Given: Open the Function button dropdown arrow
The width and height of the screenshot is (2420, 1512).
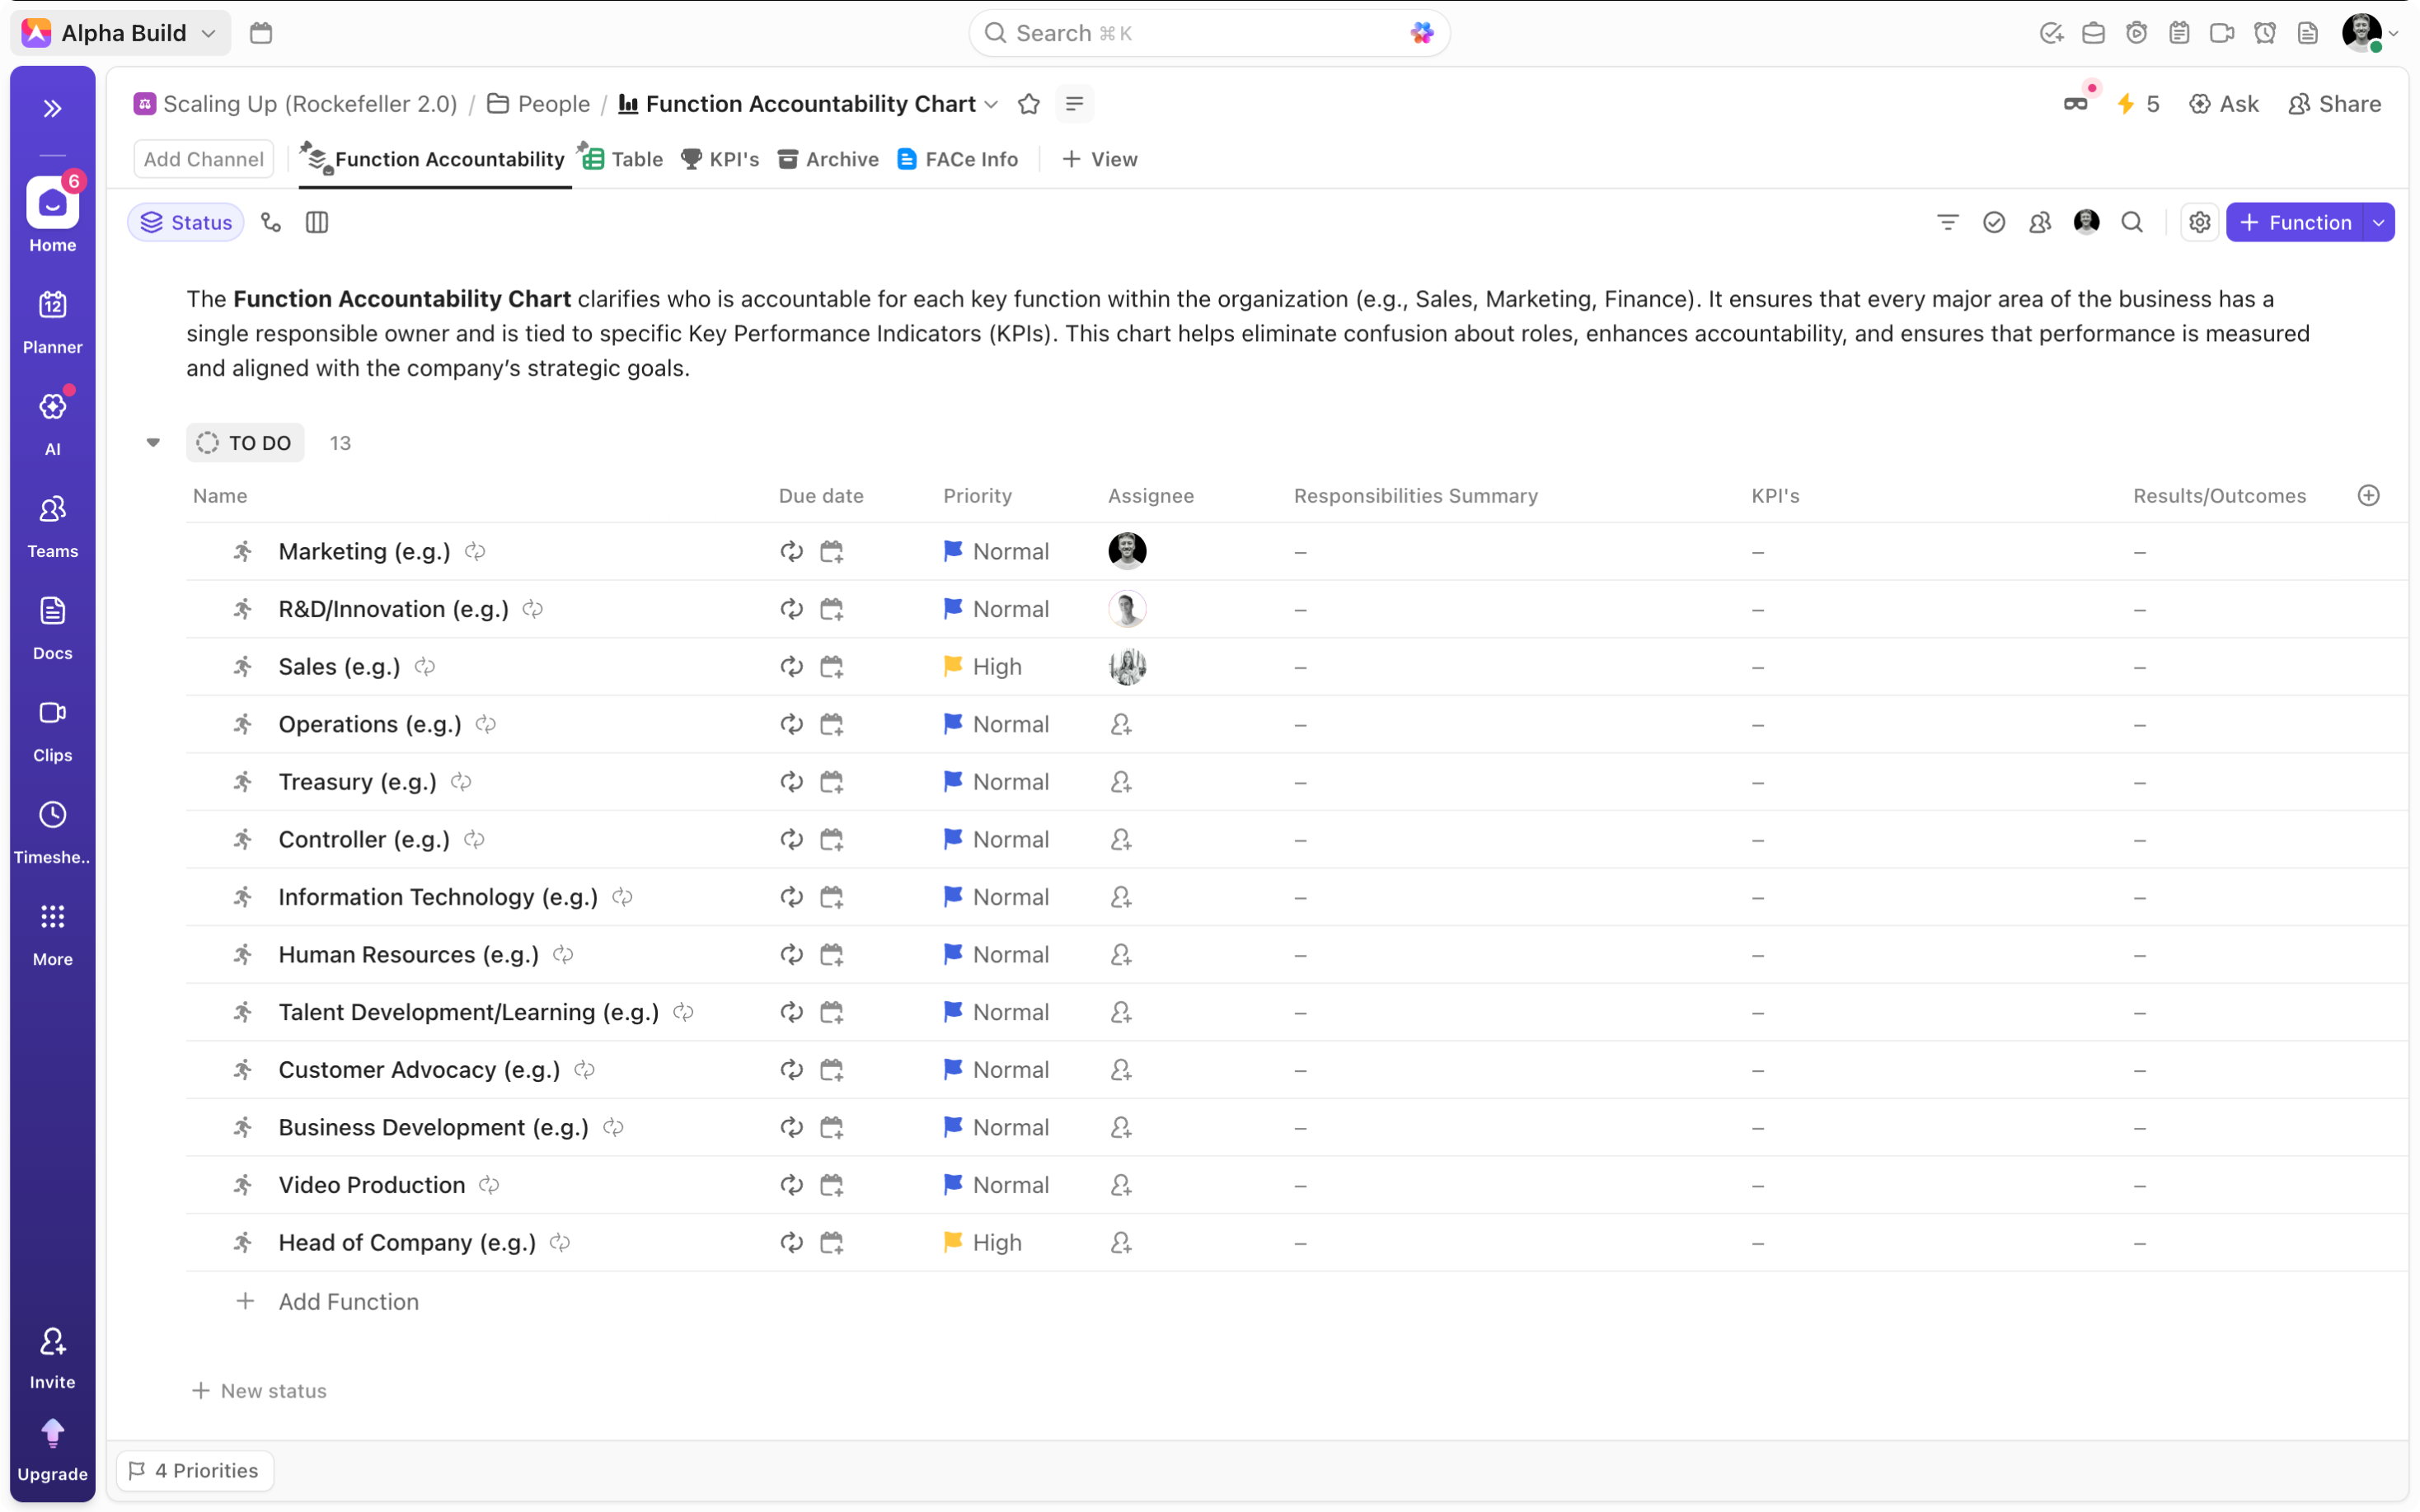Looking at the screenshot, I should pos(2378,221).
